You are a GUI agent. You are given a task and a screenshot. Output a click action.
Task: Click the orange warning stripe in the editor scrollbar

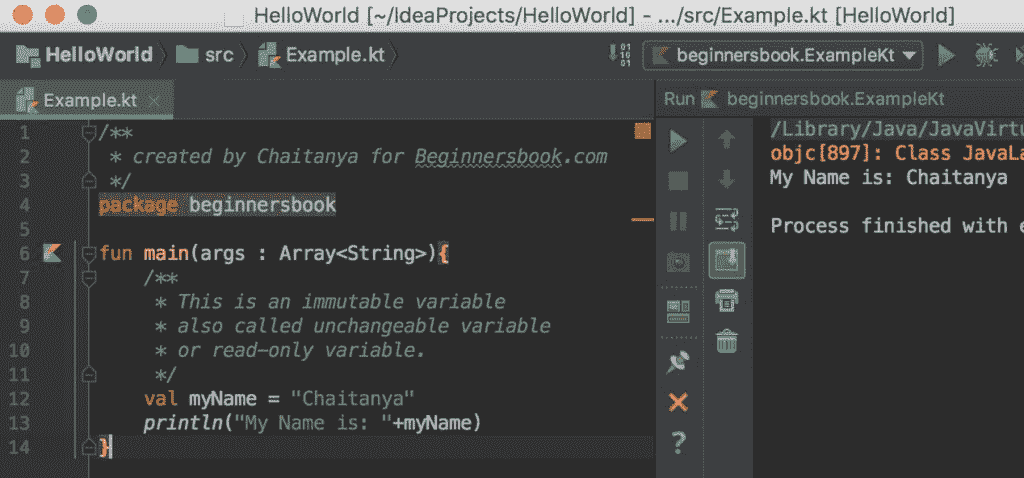click(x=643, y=219)
